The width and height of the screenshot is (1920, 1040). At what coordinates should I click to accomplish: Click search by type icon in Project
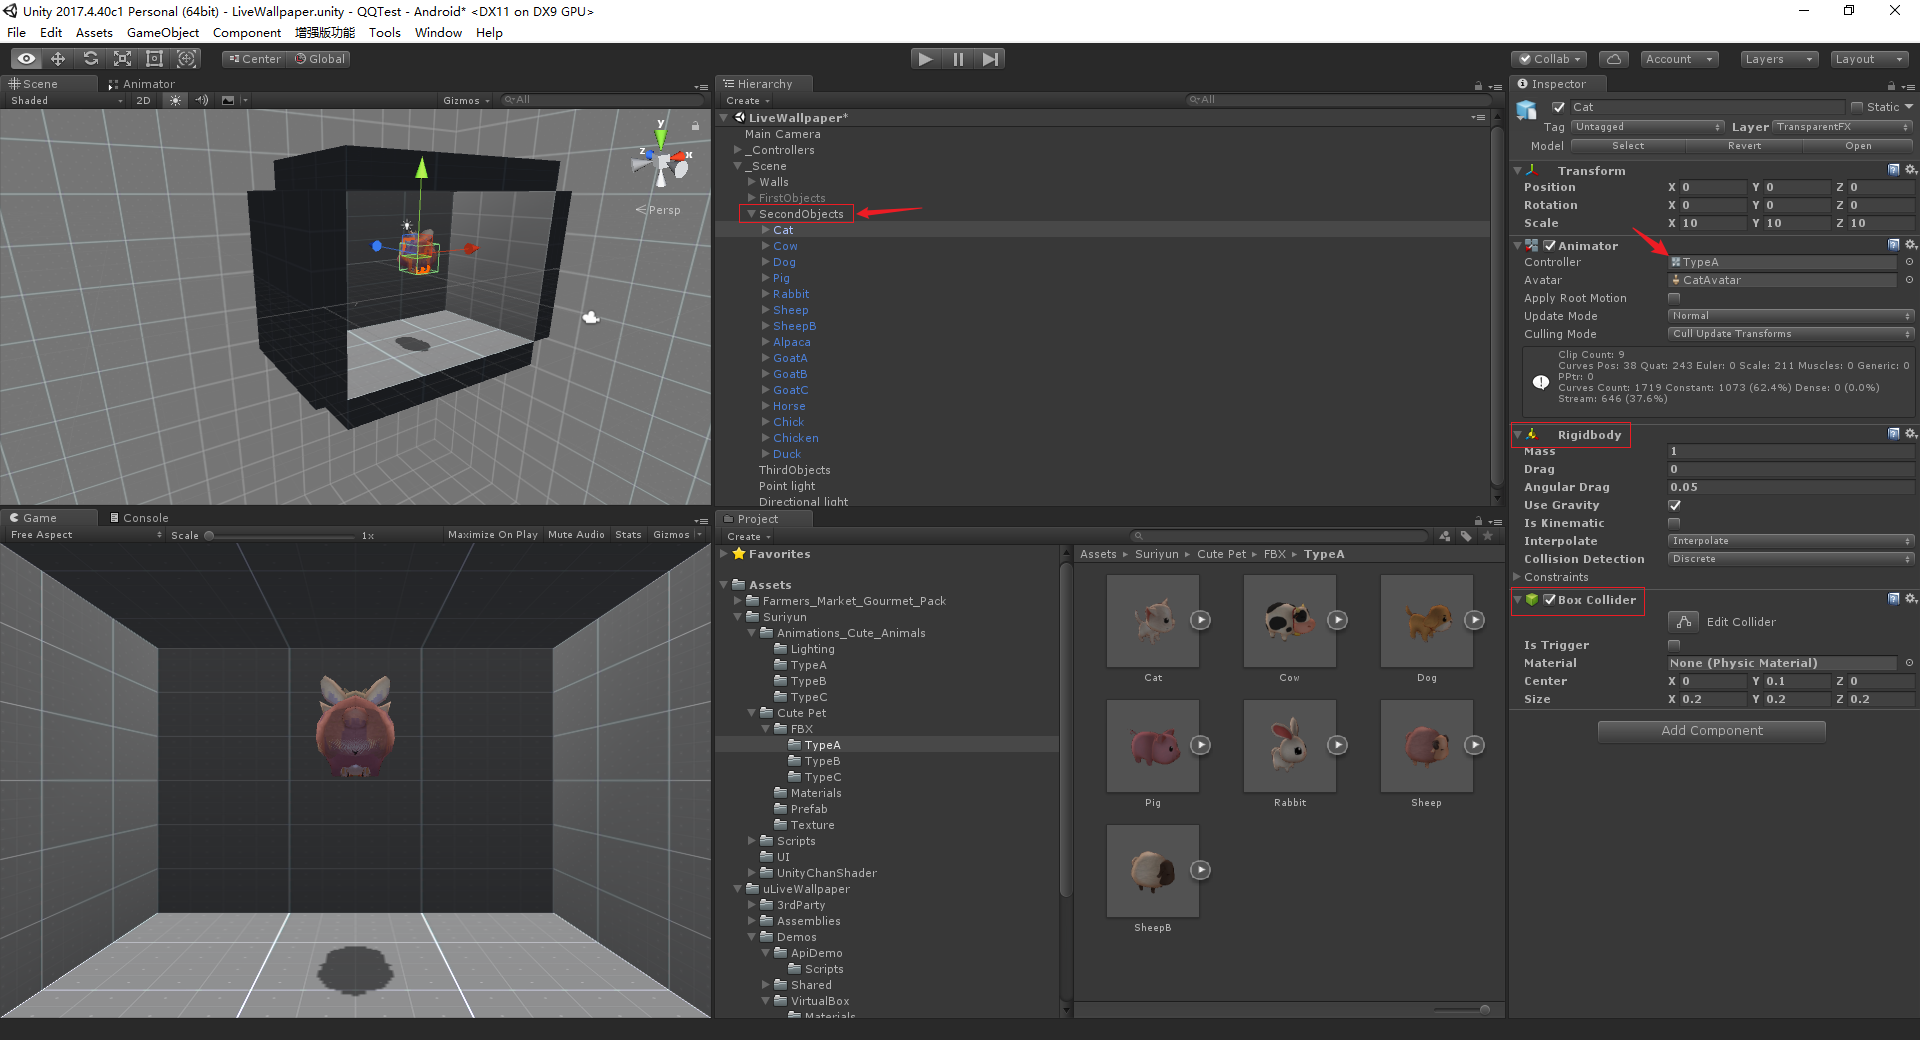point(1445,537)
